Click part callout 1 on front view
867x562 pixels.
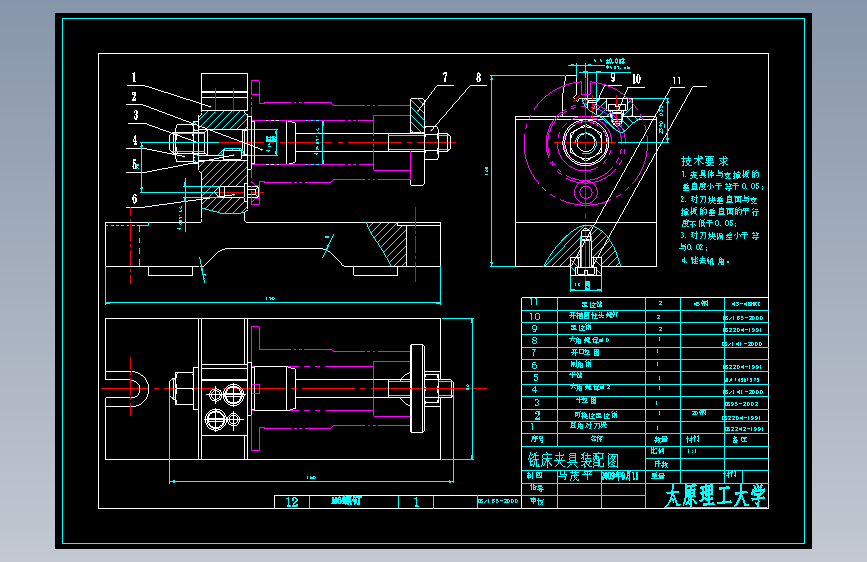[x=134, y=77]
